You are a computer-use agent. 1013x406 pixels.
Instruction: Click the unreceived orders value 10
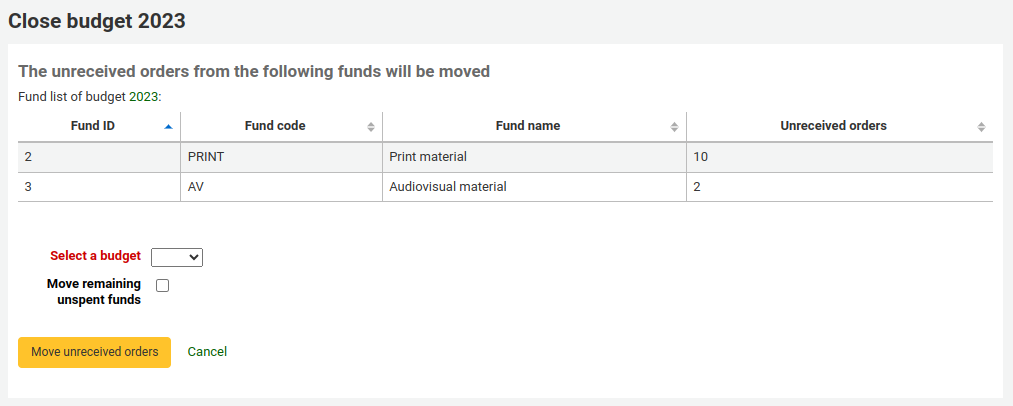coord(701,157)
